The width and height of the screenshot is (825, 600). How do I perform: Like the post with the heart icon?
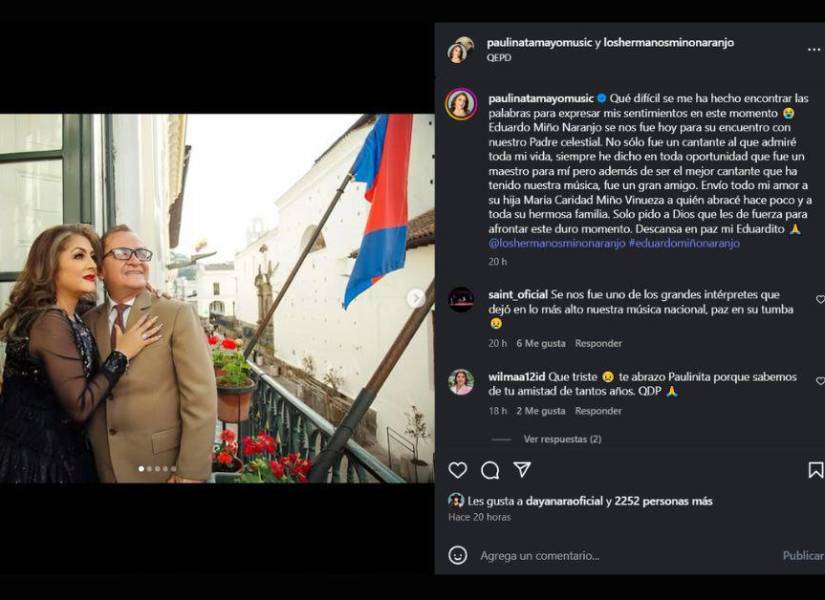point(458,470)
